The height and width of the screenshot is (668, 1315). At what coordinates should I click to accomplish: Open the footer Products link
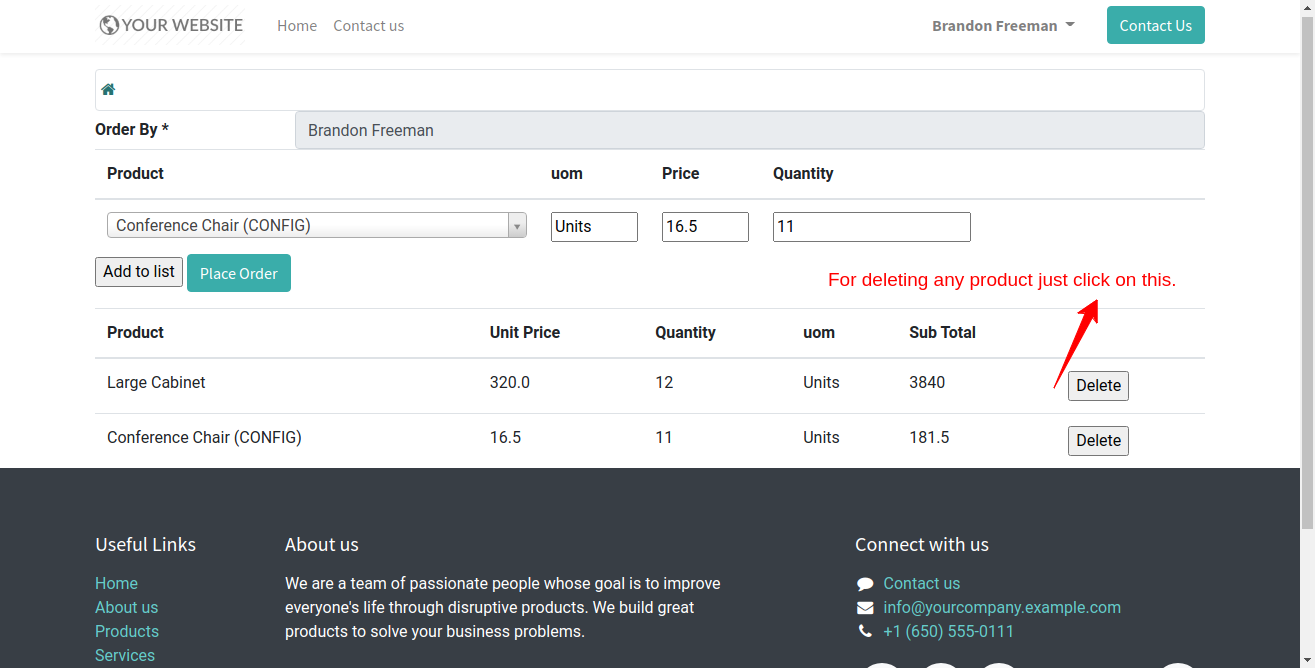click(x=127, y=632)
